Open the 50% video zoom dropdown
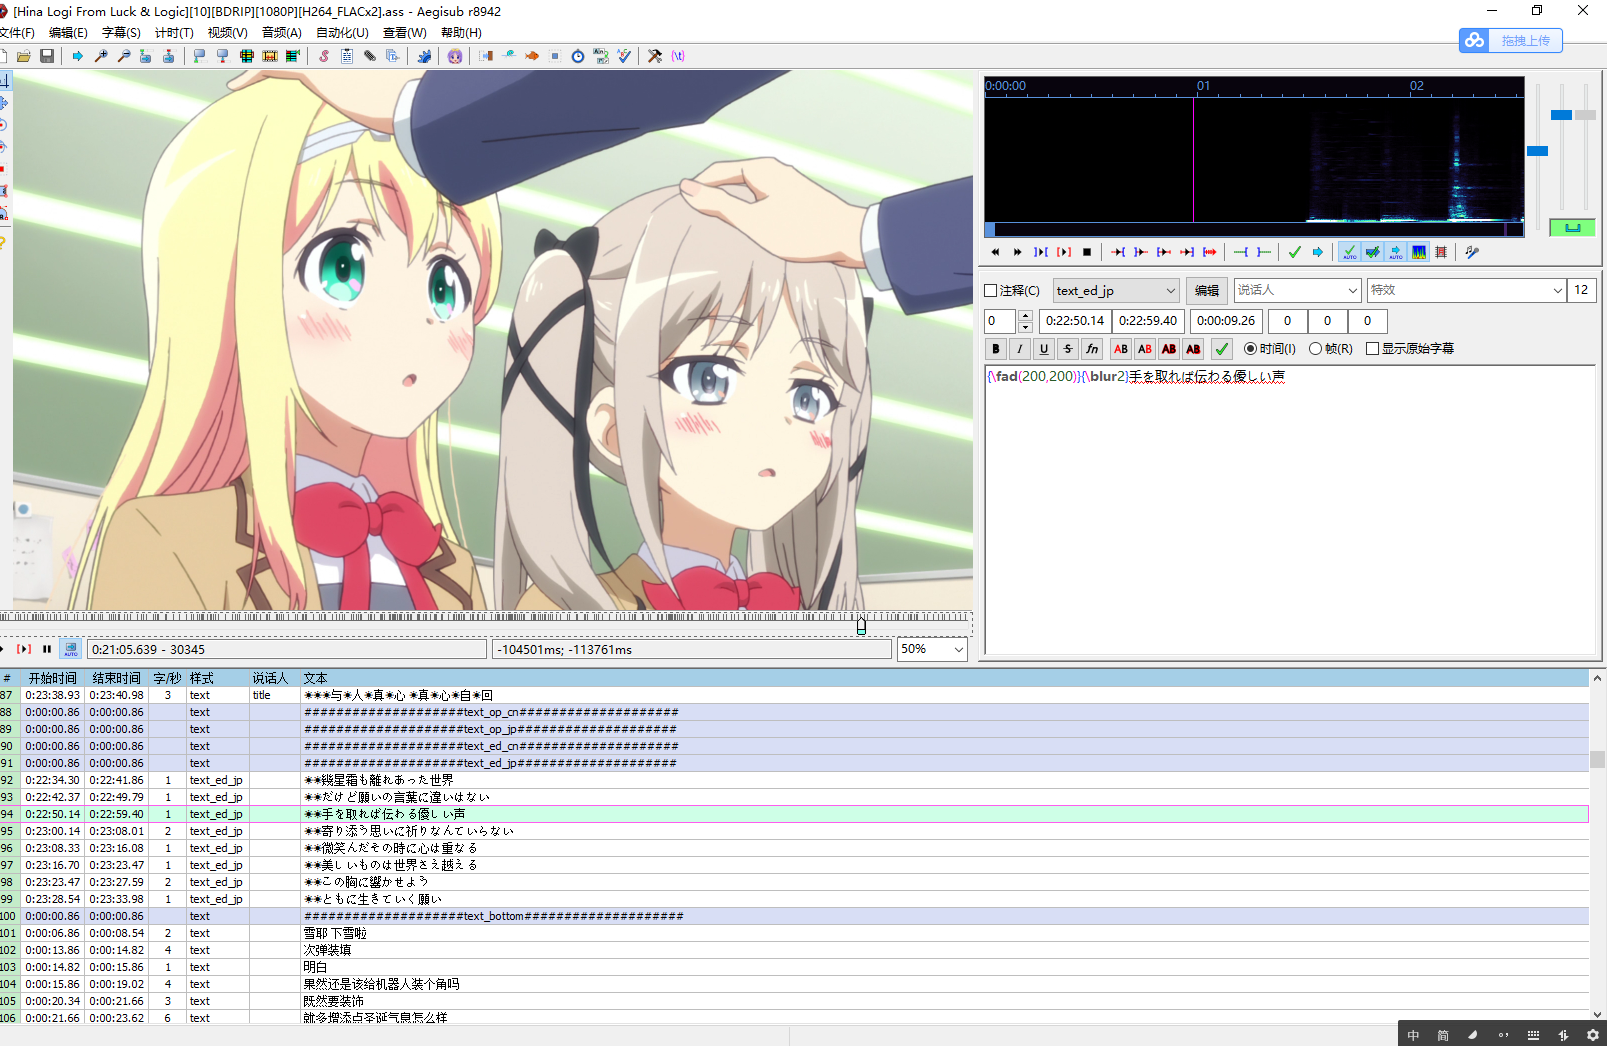This screenshot has height=1046, width=1607. [932, 649]
